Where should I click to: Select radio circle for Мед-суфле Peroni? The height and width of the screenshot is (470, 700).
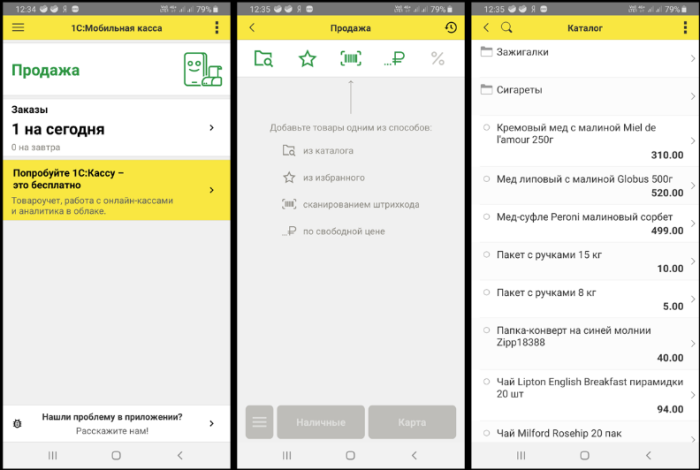486,216
